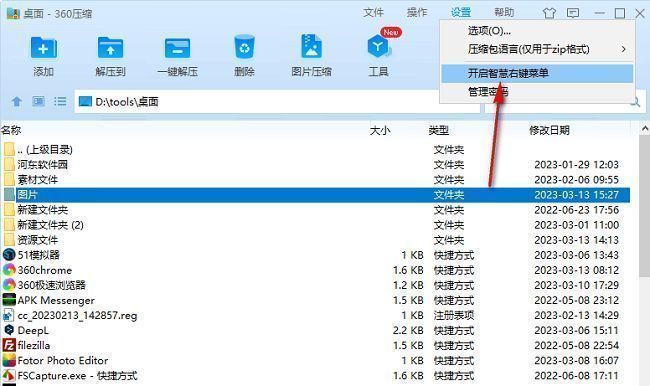Click the 360极速浏览器 shortcut icon
Screen dimensions: 650x386
pos(9,285)
